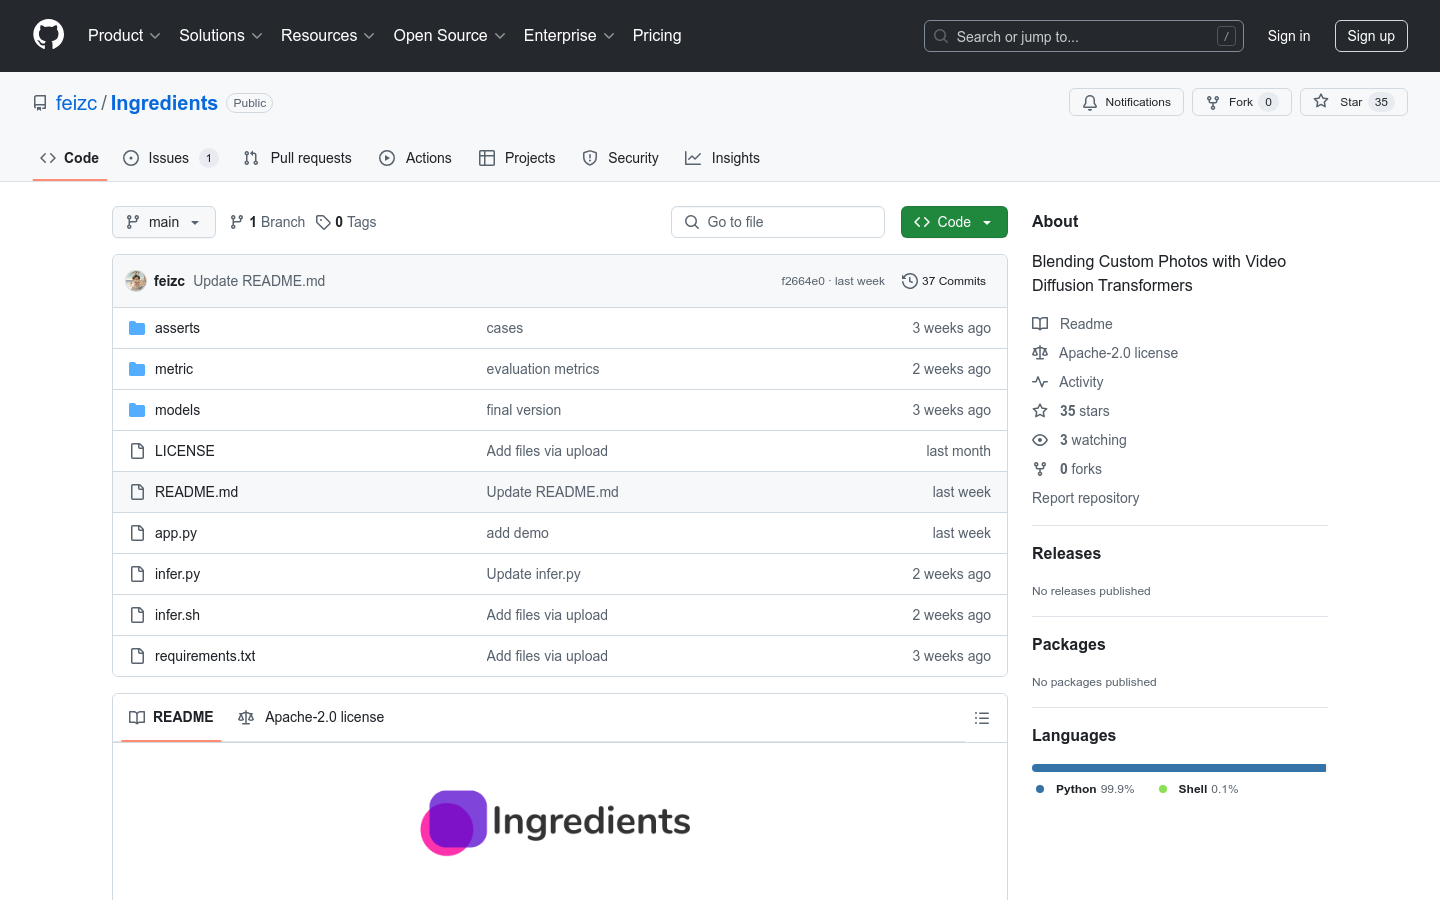Expand the Open Source menu

pyautogui.click(x=450, y=35)
